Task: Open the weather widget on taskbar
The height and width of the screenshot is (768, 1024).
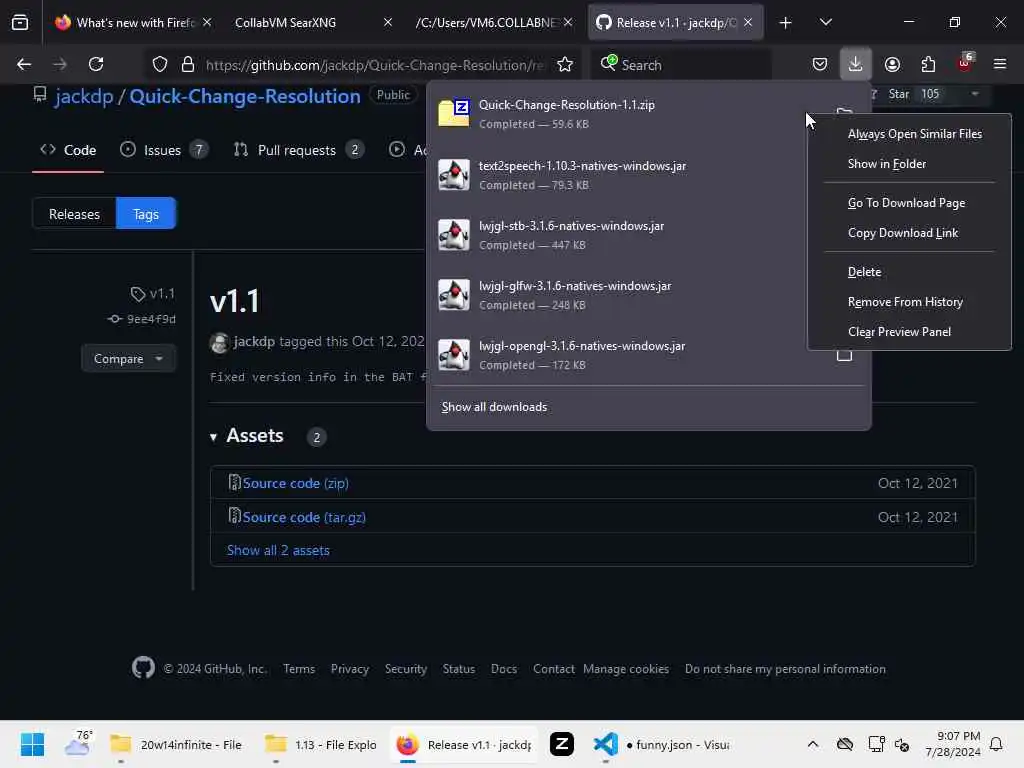Action: click(78, 744)
